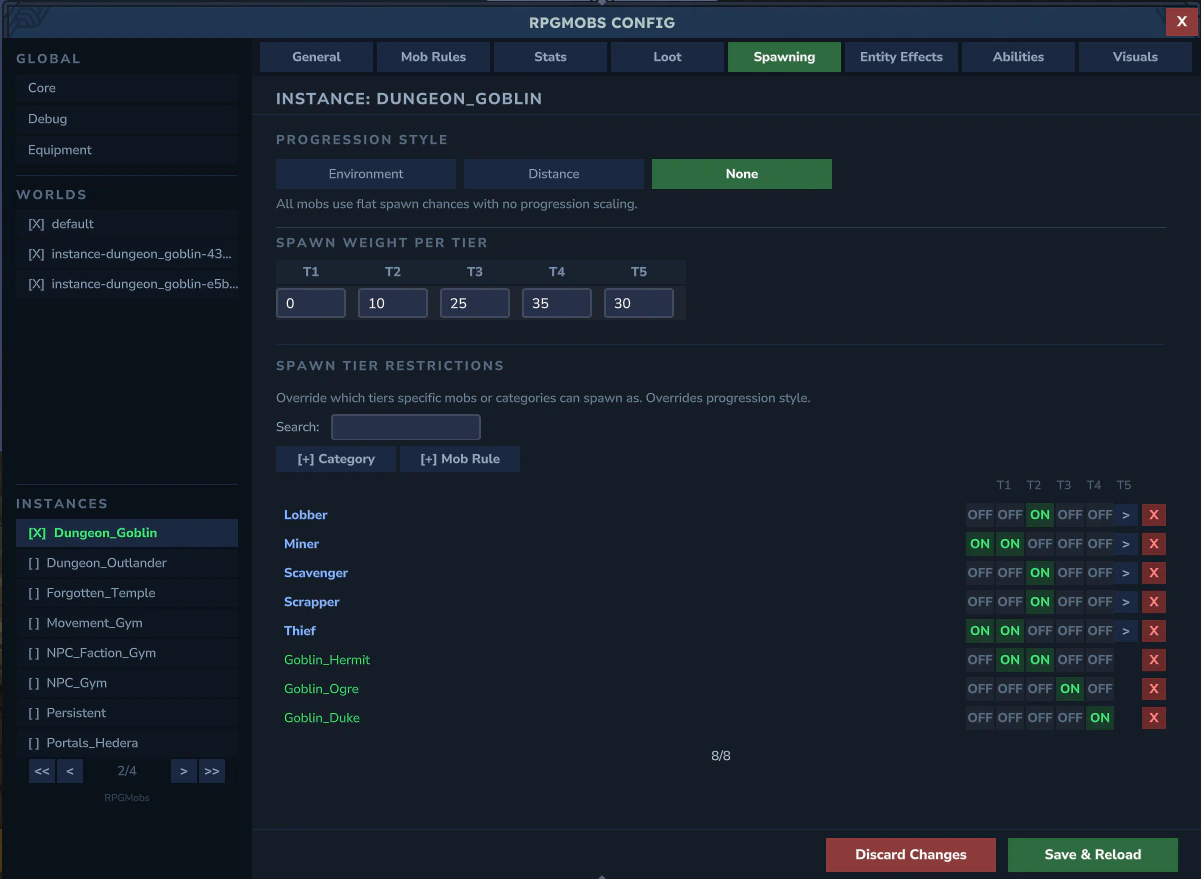1201x879 pixels.
Task: Return to first instances page double arrow
Action: (x=41, y=770)
